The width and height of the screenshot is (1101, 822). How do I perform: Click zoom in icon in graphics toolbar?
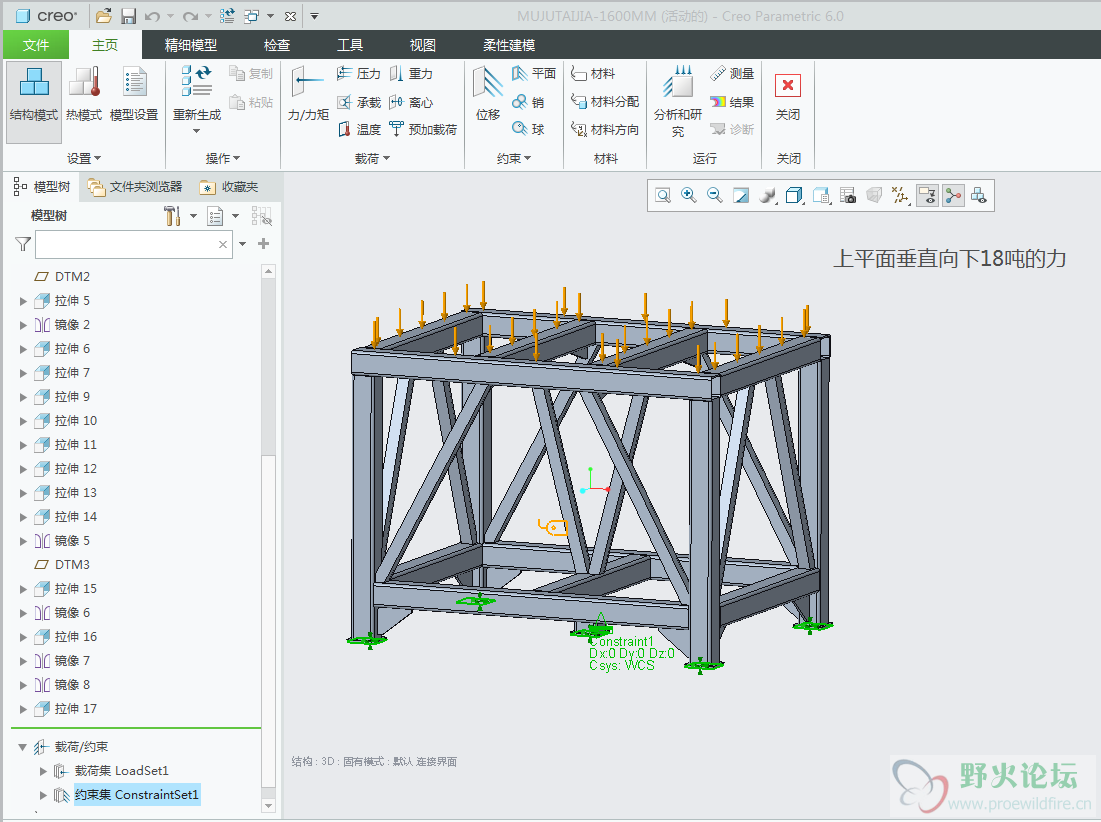pyautogui.click(x=689, y=195)
